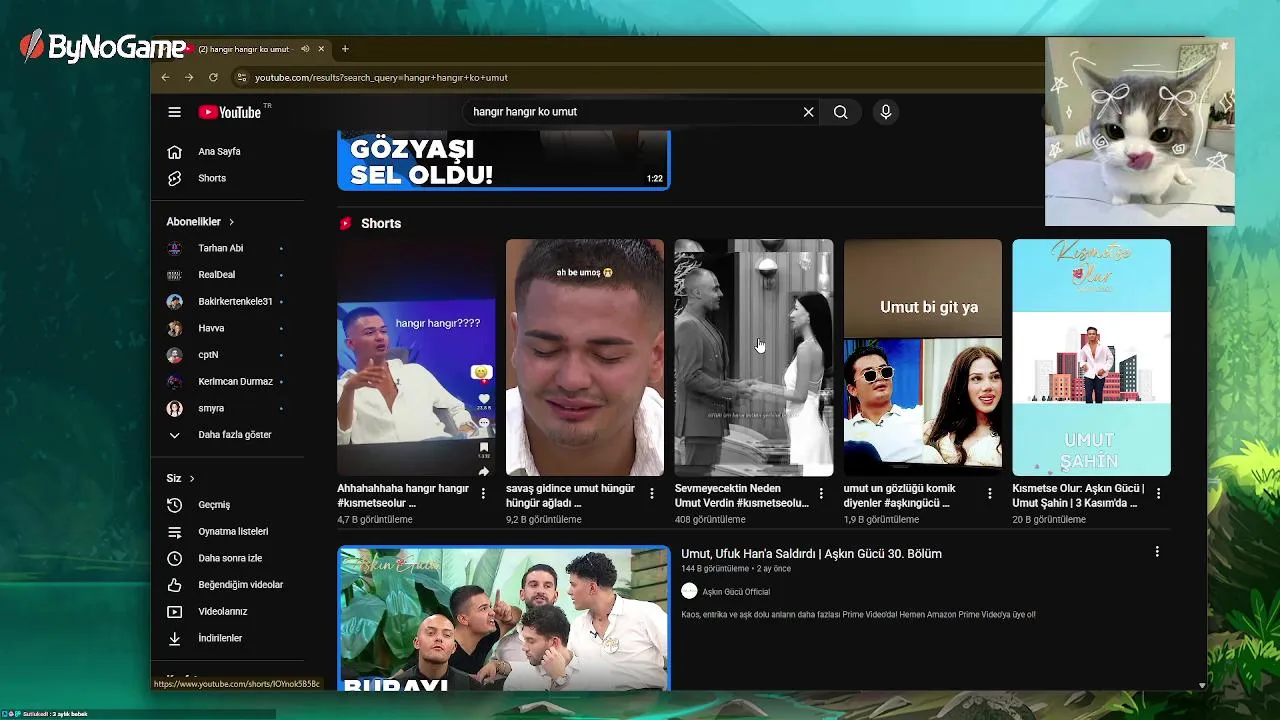Click the Shorts section heading

[381, 224]
